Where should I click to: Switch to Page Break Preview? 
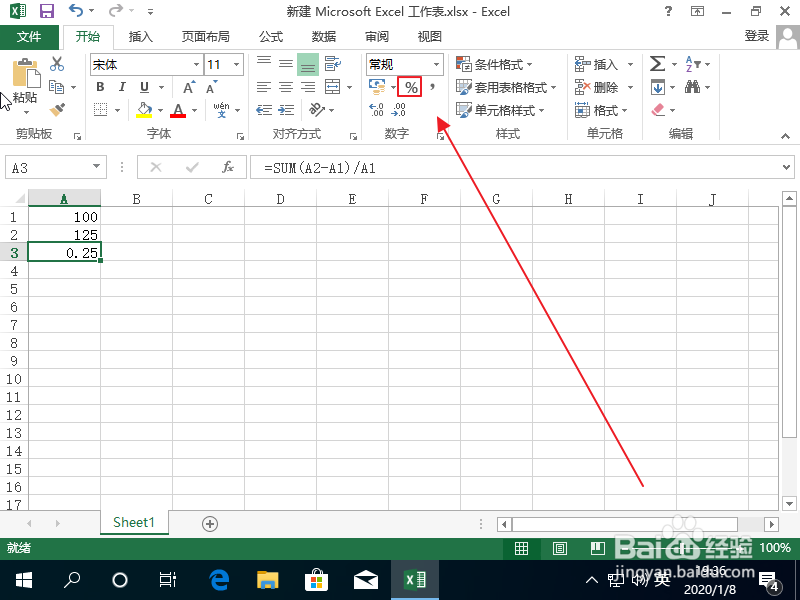(597, 548)
